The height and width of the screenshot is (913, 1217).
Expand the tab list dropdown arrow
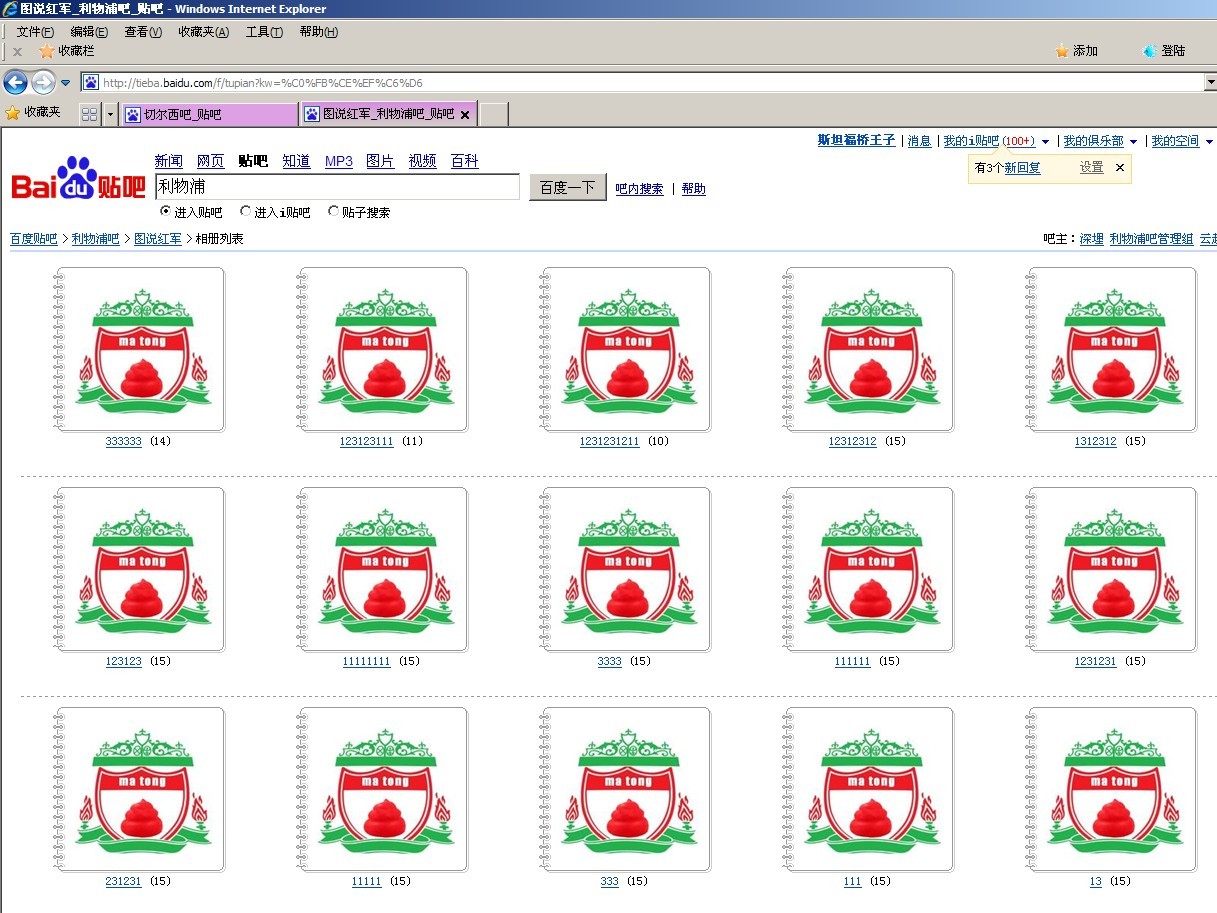[110, 114]
